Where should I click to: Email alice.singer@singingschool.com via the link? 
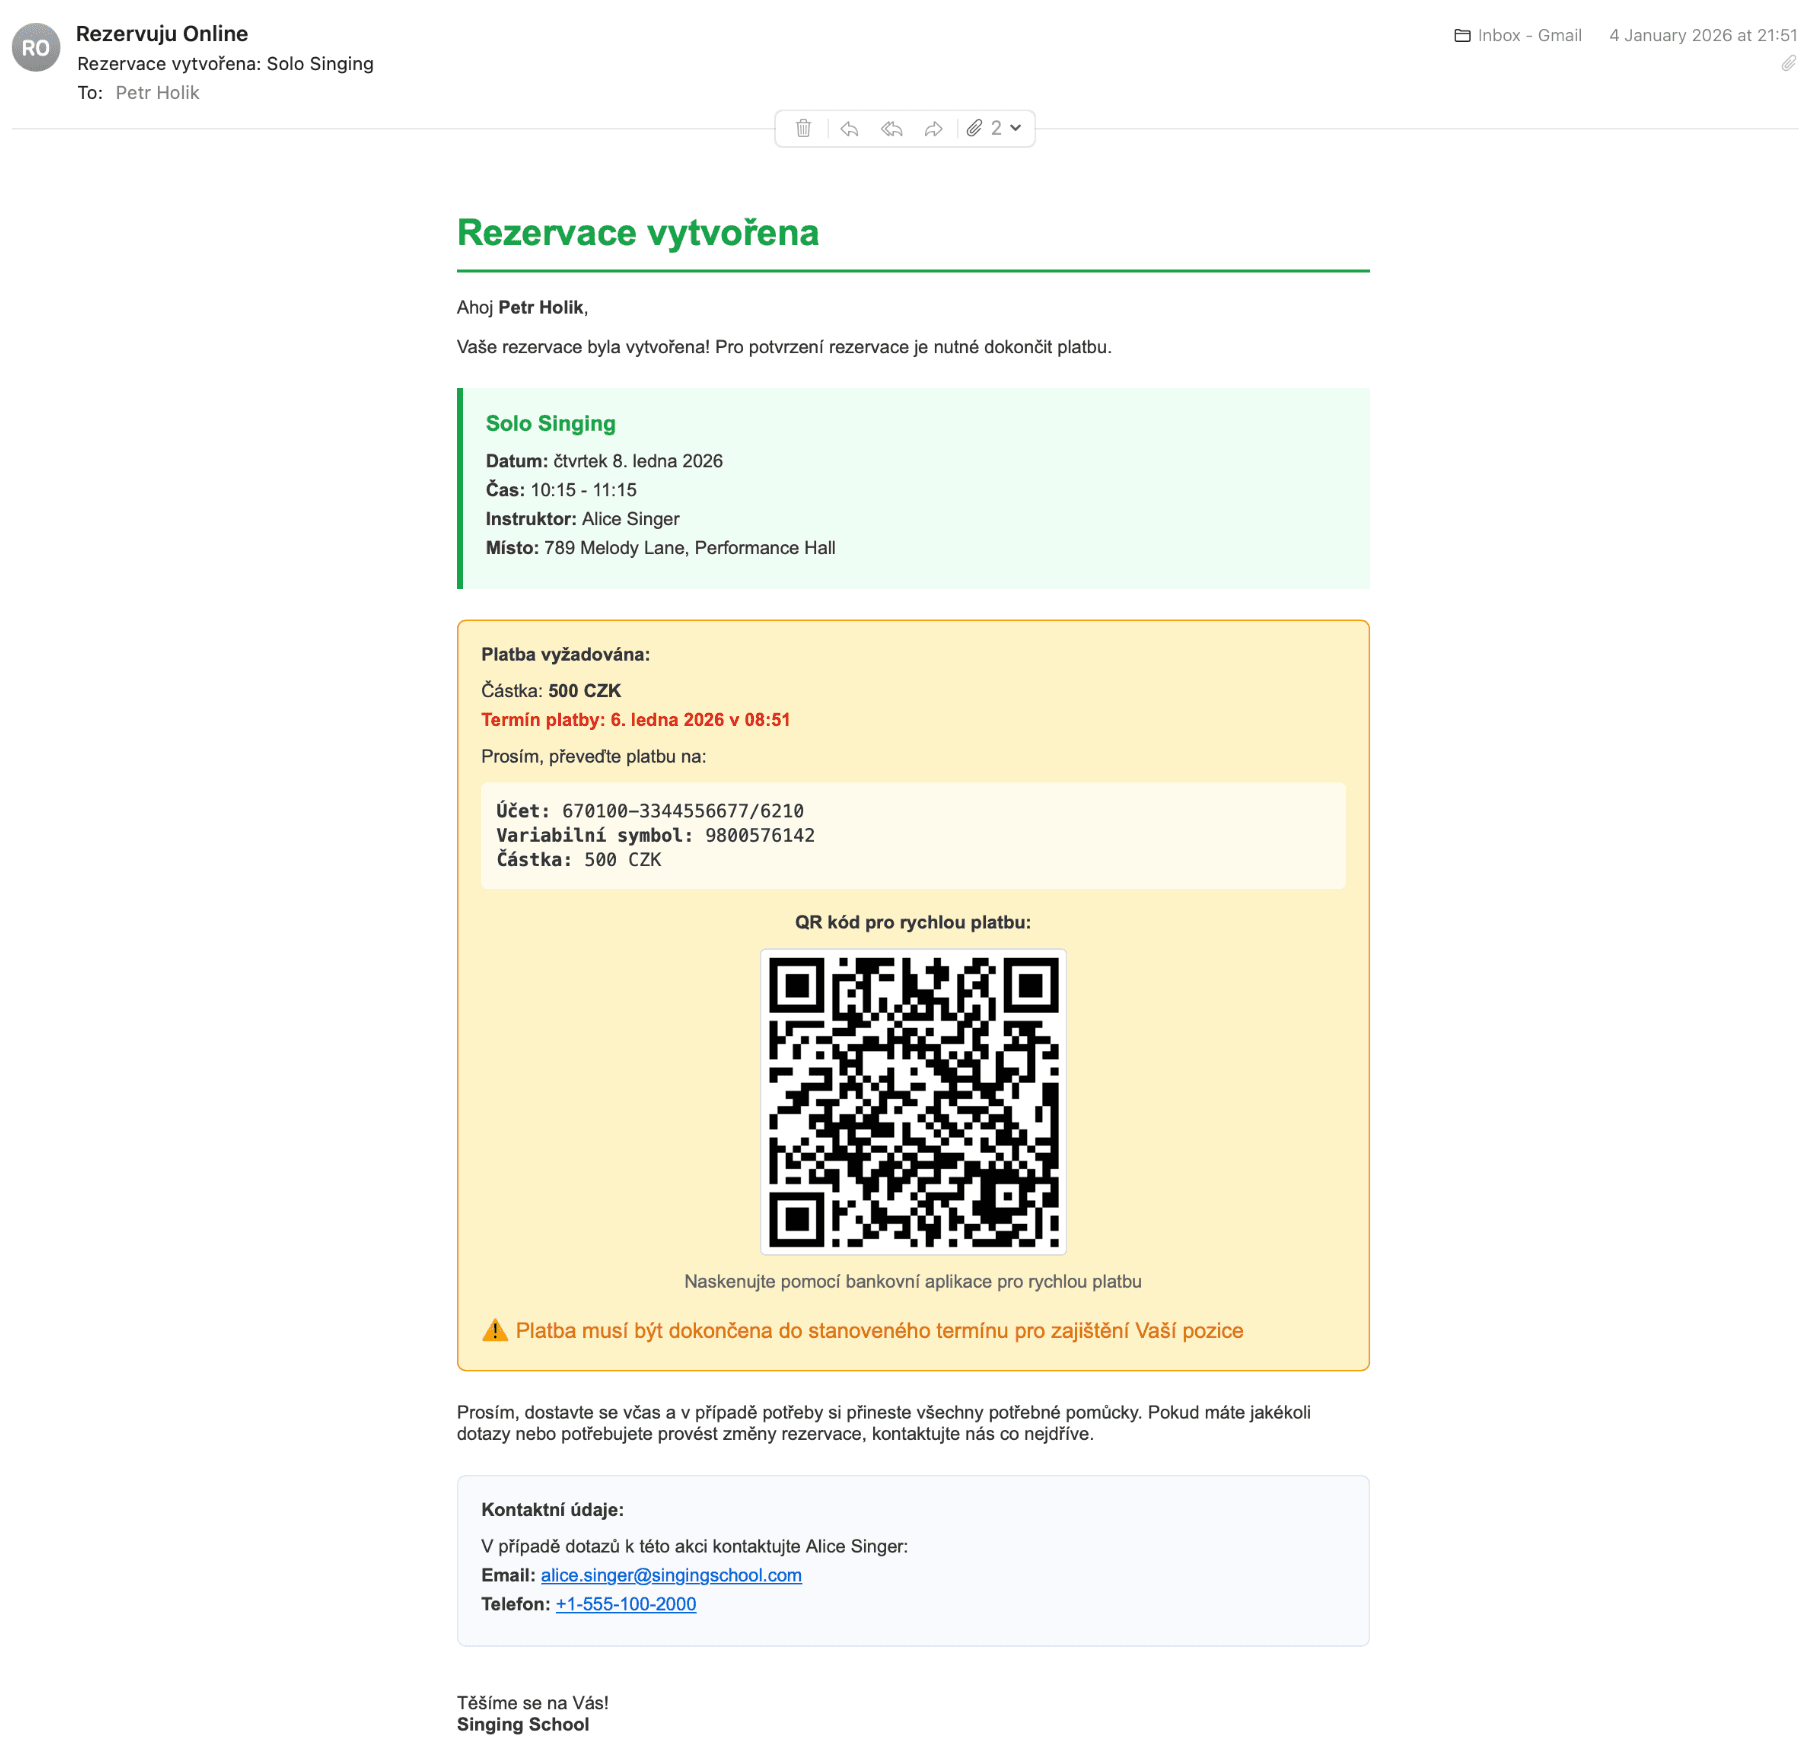click(x=671, y=1575)
